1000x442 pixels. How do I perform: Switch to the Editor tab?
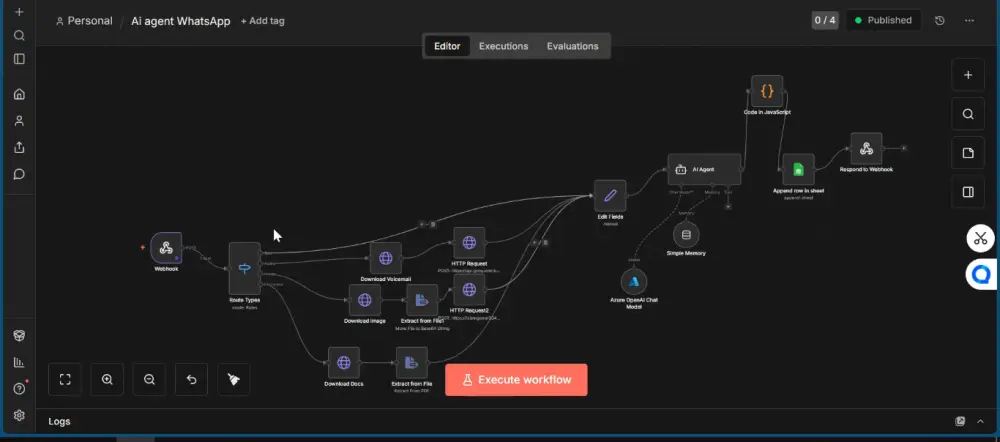coord(447,46)
